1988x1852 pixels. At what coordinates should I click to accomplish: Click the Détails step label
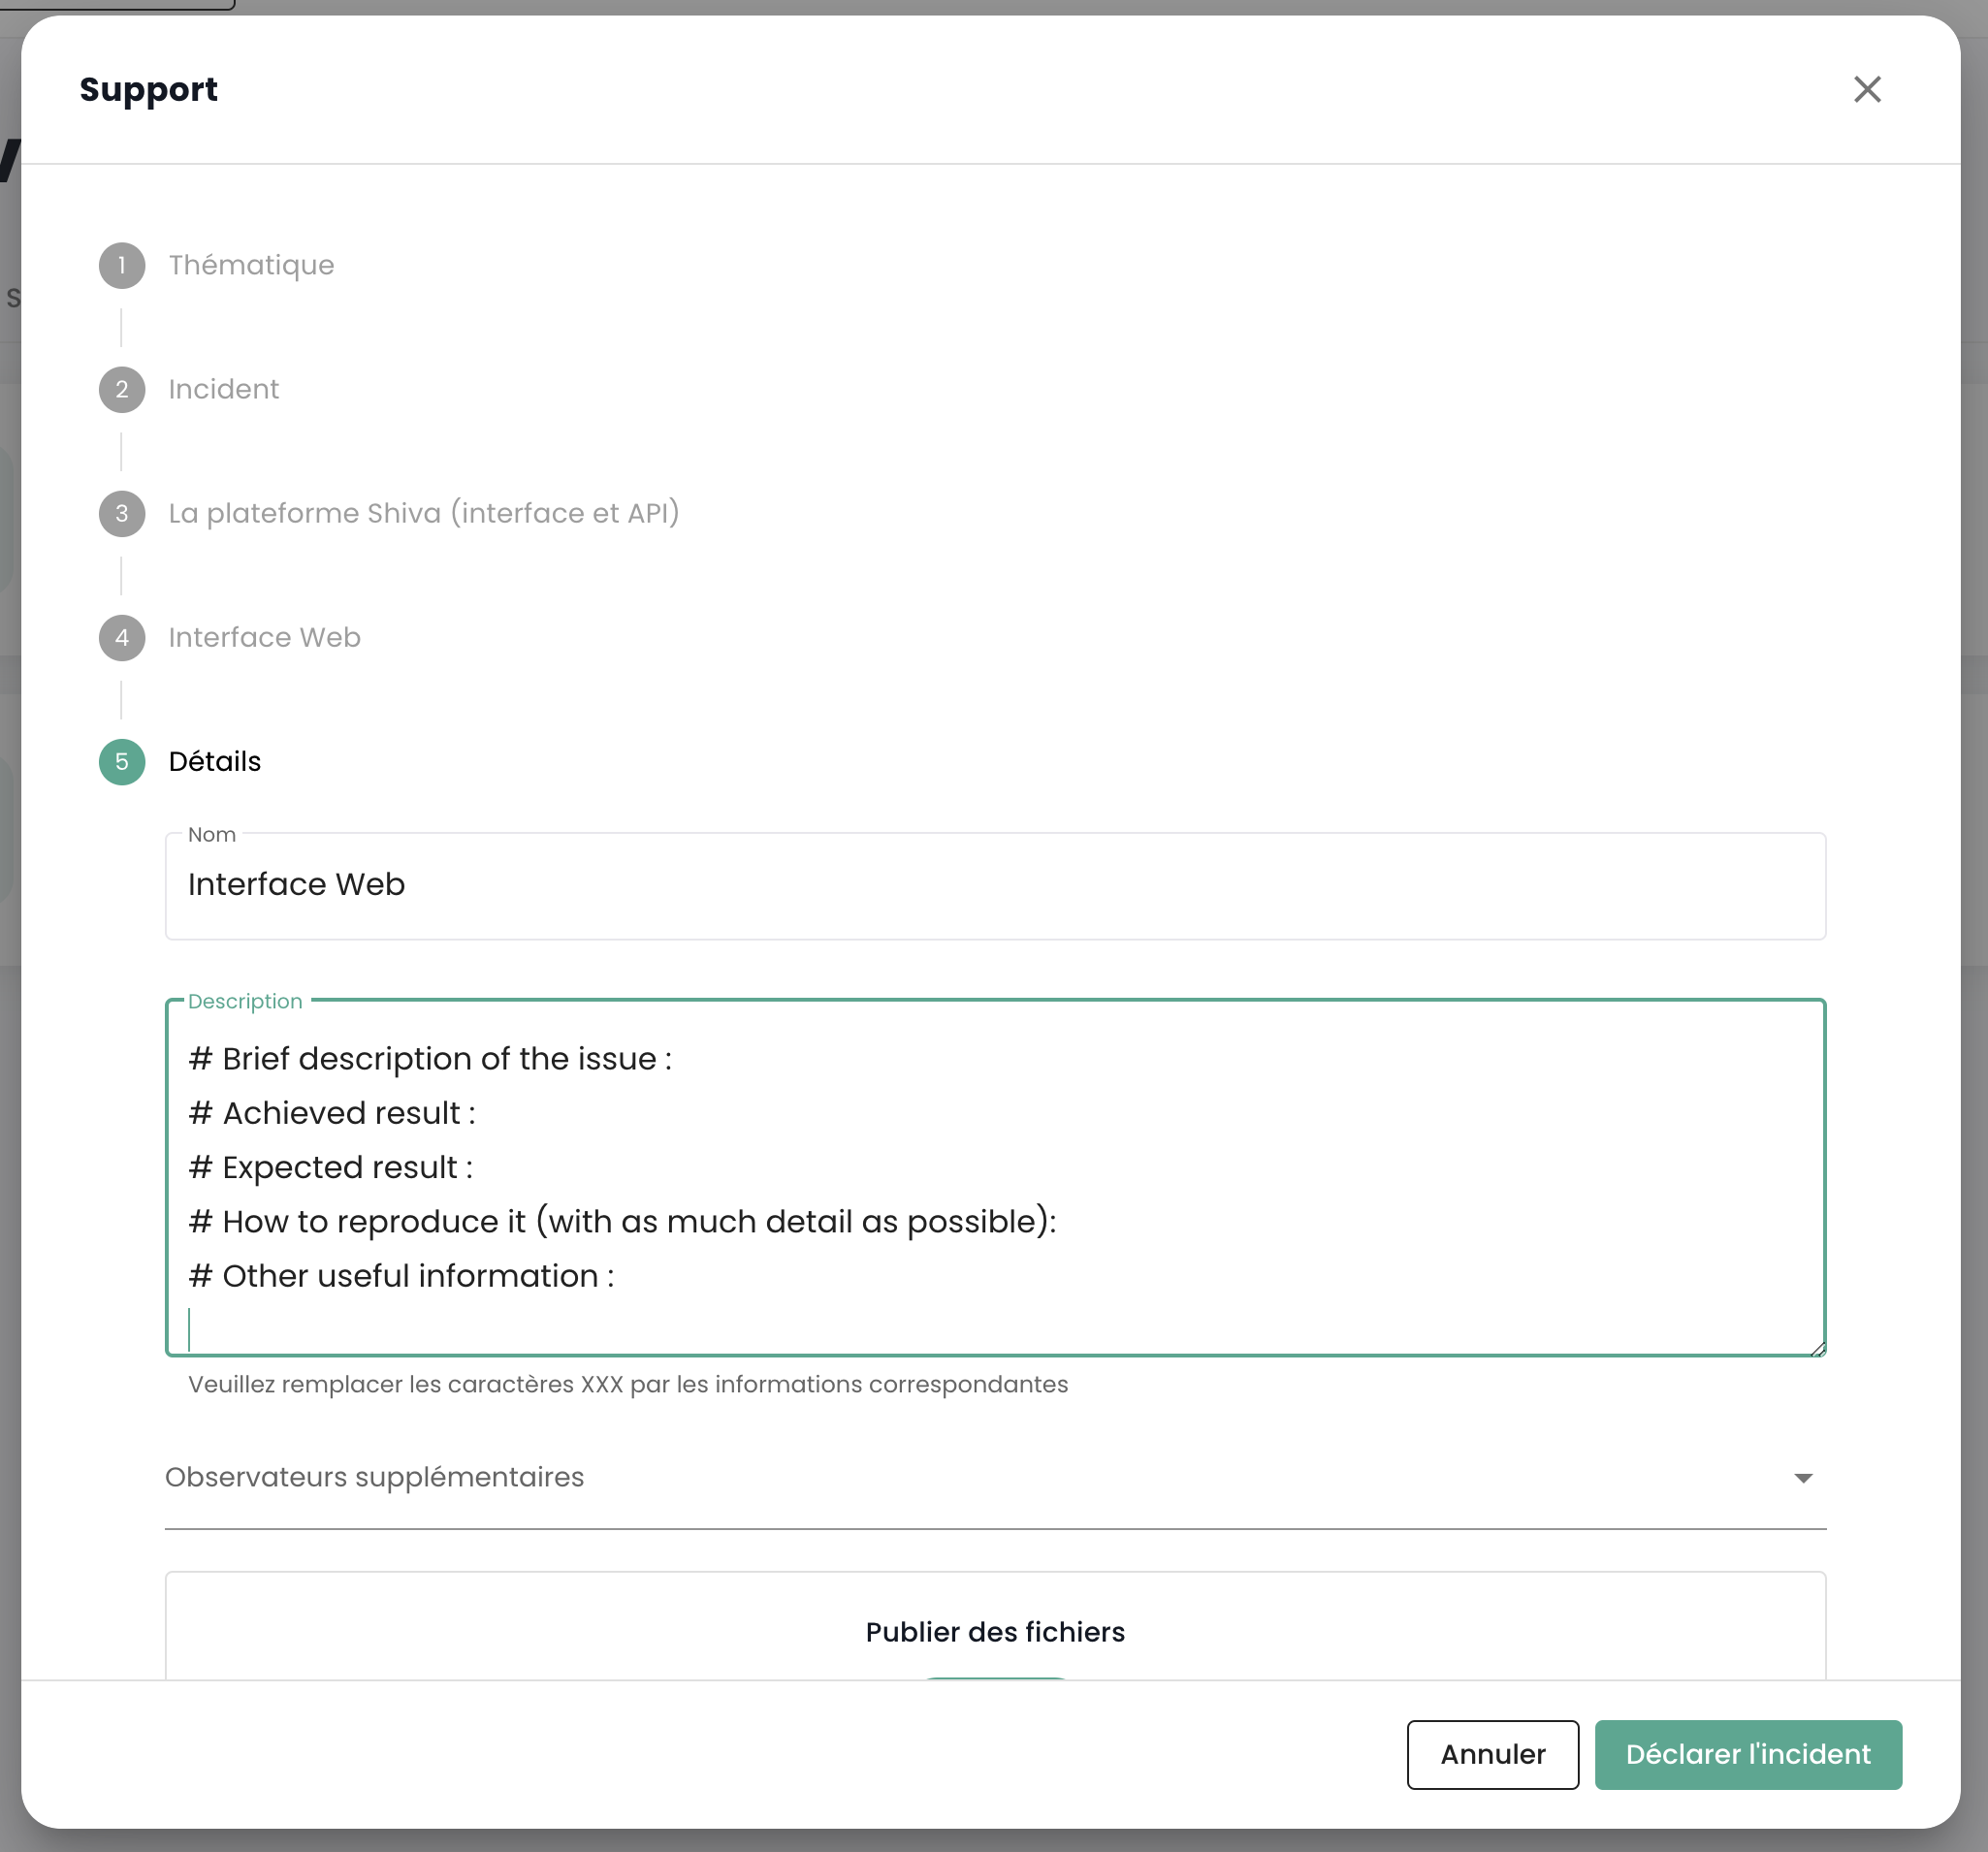point(214,762)
